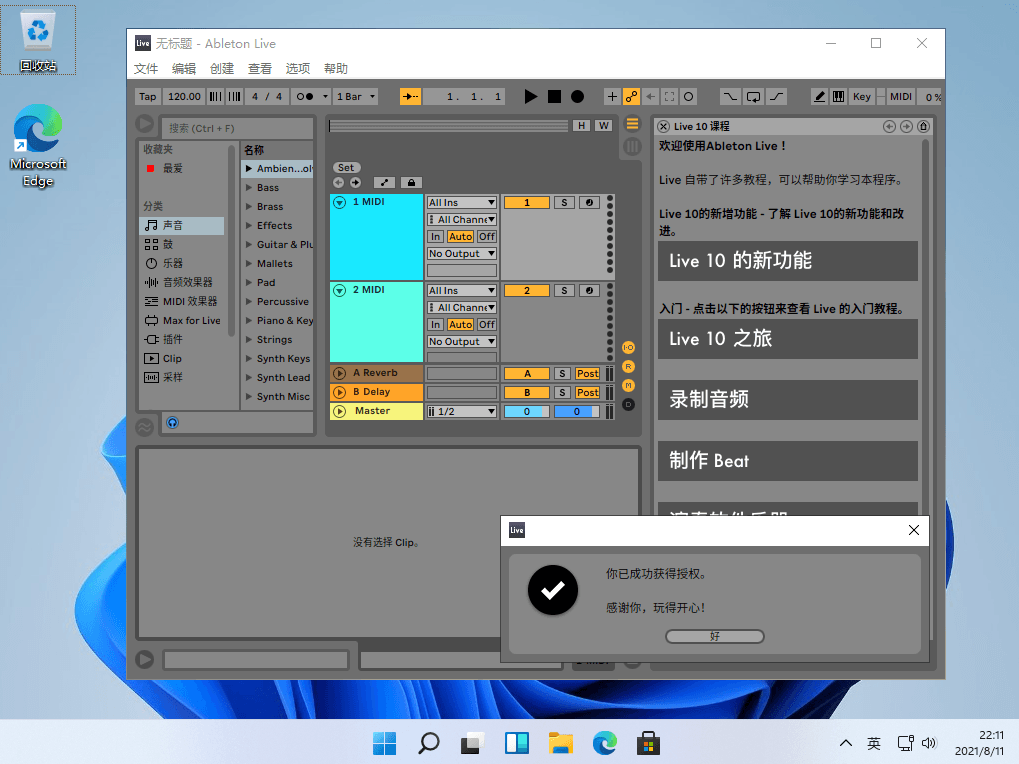
Task: Go to lessons home page icon
Action: pyautogui.click(x=923, y=126)
